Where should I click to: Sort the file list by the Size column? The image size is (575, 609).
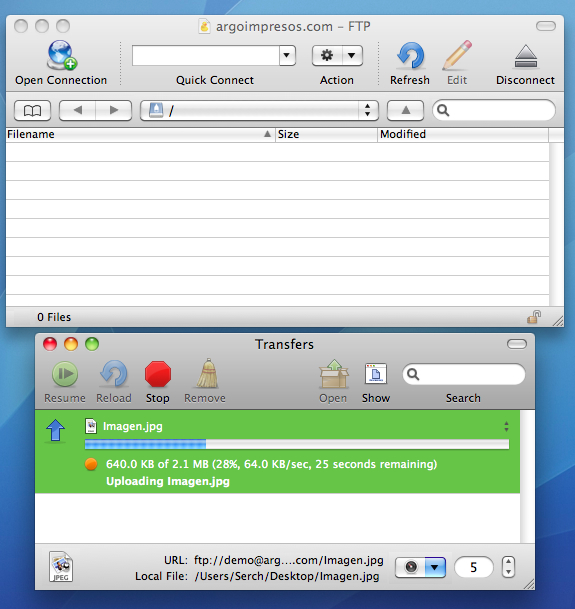point(326,134)
